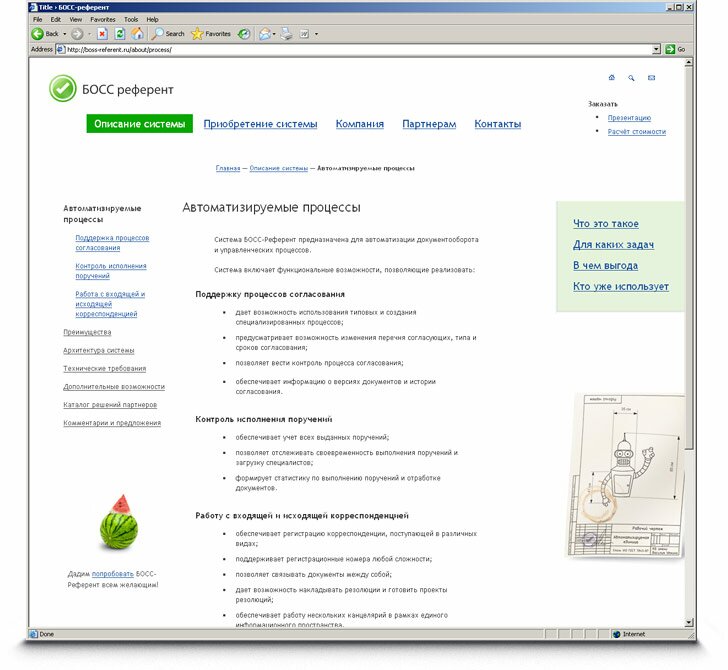This screenshot has height=670, width=728.
Task: Go to browser Home page icon
Action: [137, 34]
